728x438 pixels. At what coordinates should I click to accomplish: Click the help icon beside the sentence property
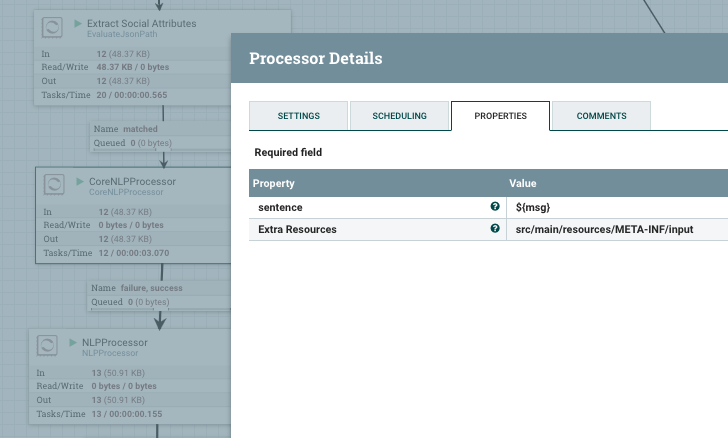(x=495, y=207)
